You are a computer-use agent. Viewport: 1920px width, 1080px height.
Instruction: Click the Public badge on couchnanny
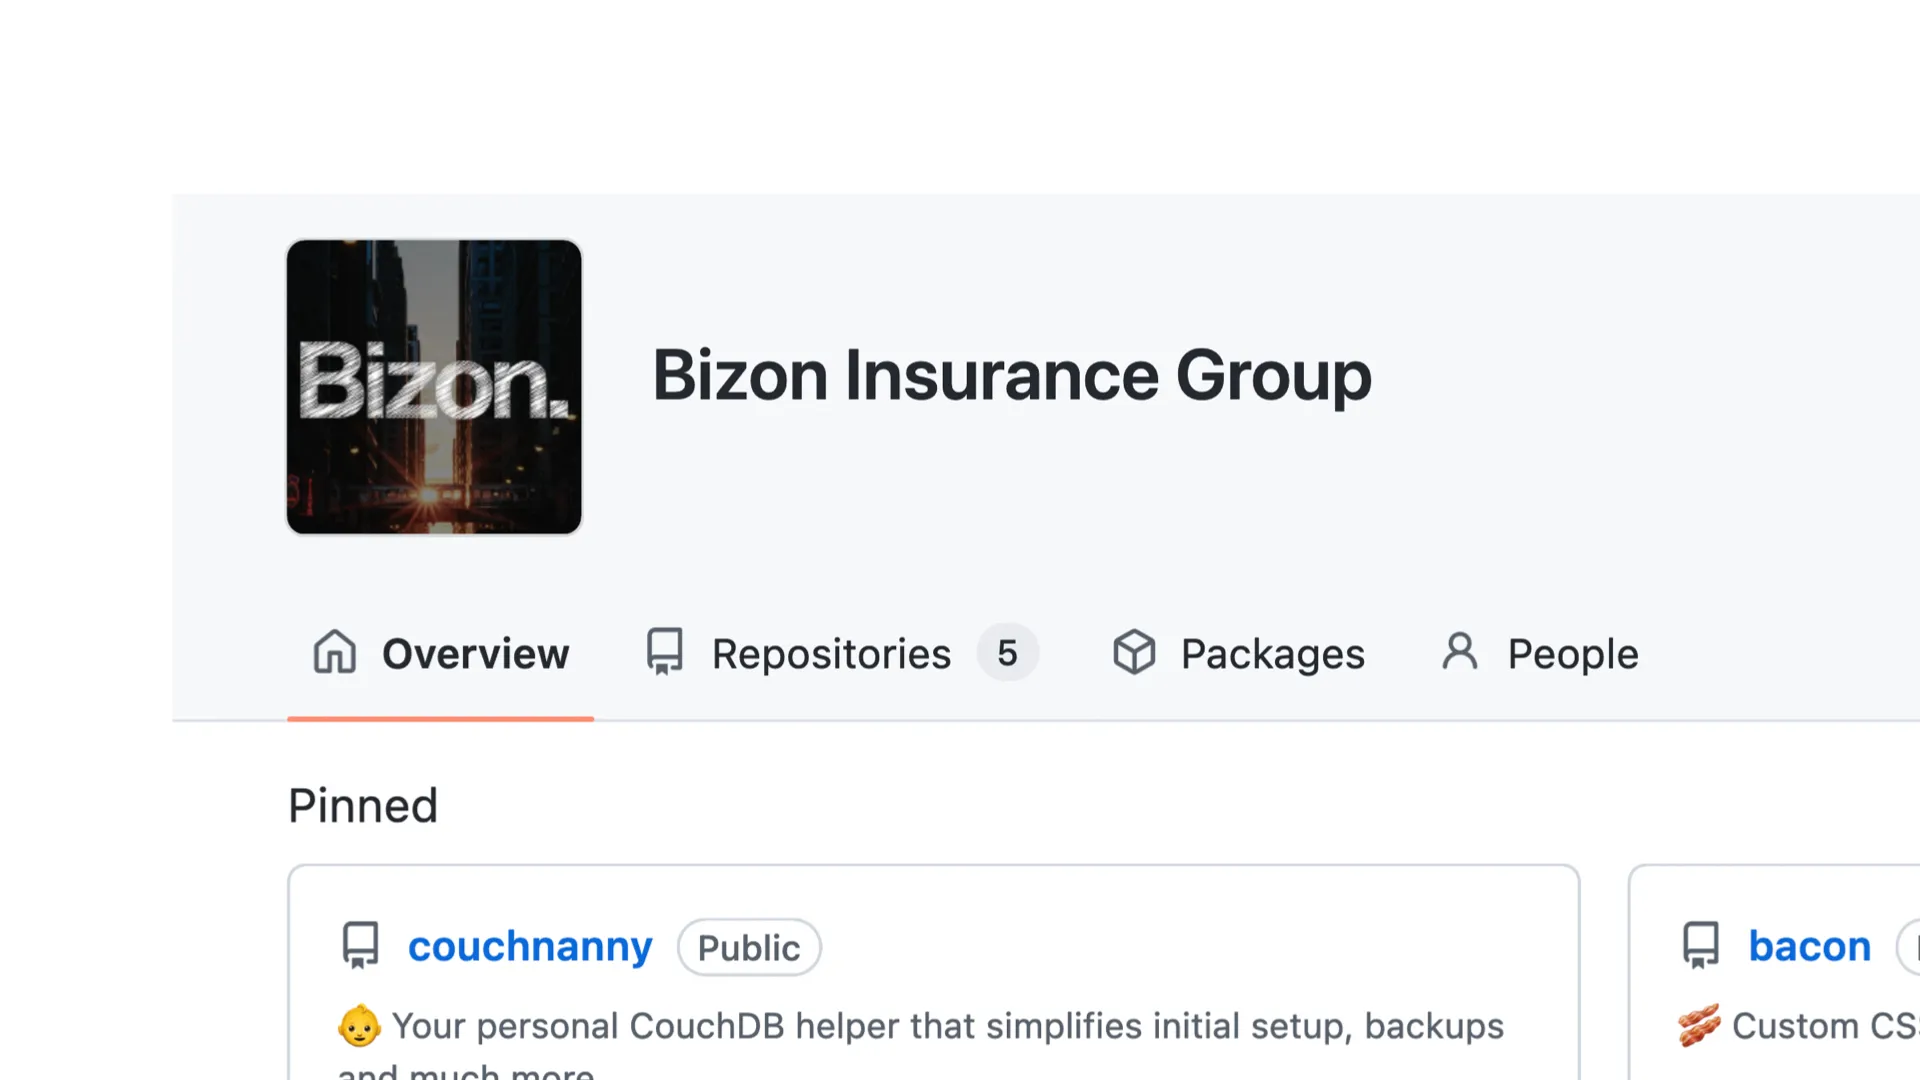point(749,947)
